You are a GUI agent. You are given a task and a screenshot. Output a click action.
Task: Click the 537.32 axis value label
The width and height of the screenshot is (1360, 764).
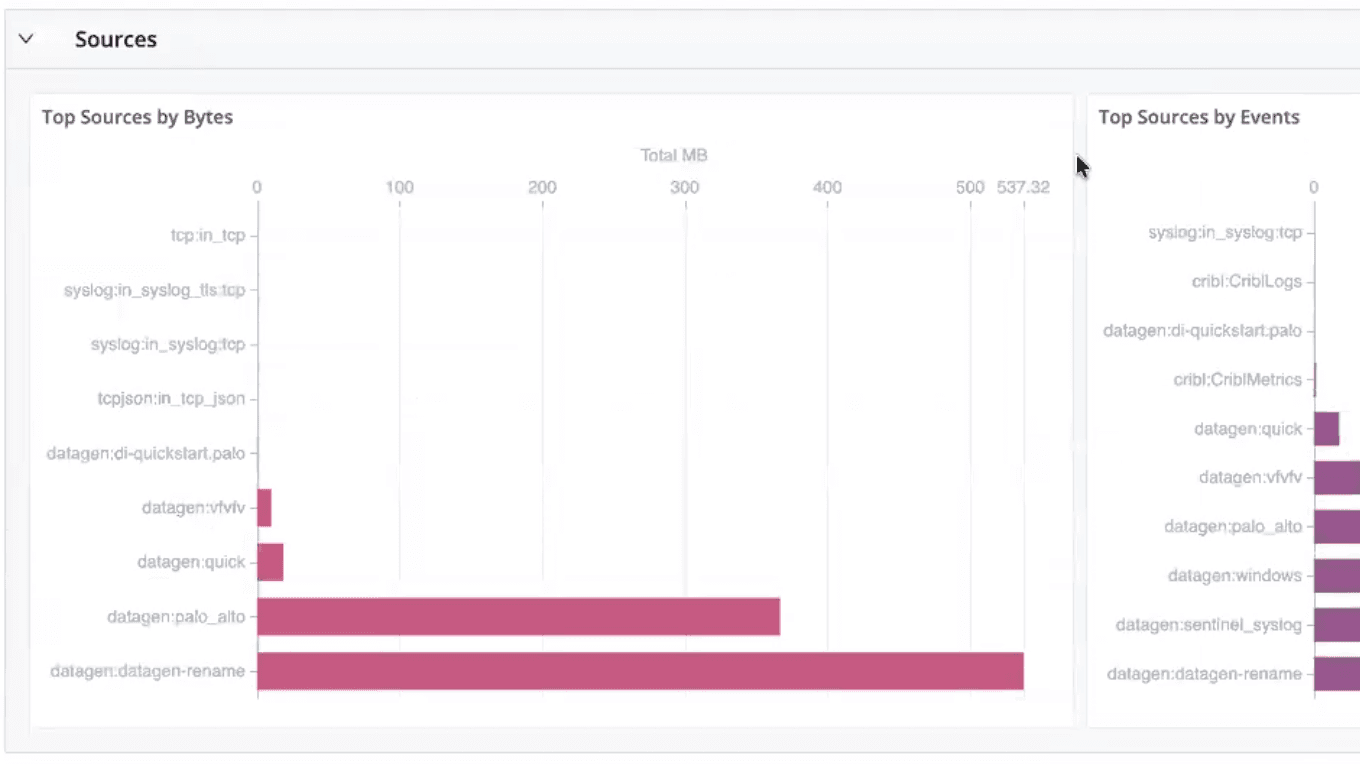pyautogui.click(x=1024, y=186)
